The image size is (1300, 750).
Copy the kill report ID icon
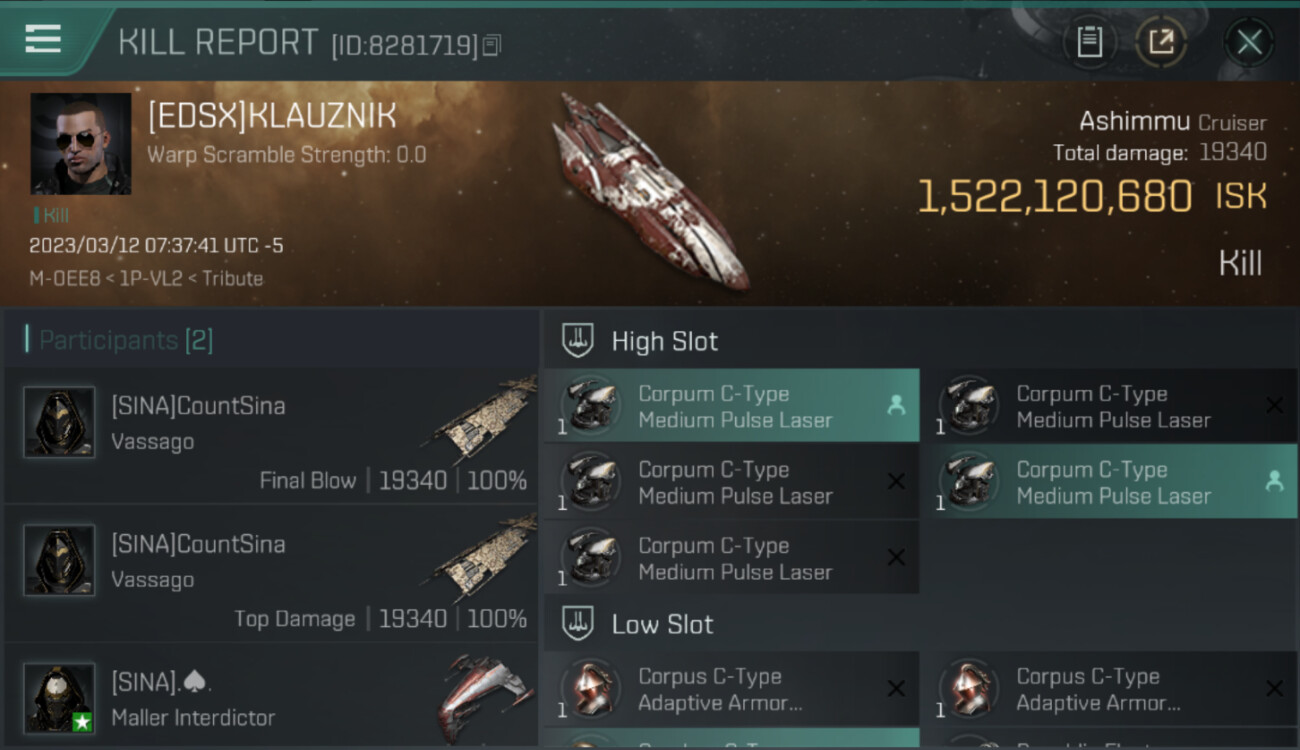pos(492,46)
